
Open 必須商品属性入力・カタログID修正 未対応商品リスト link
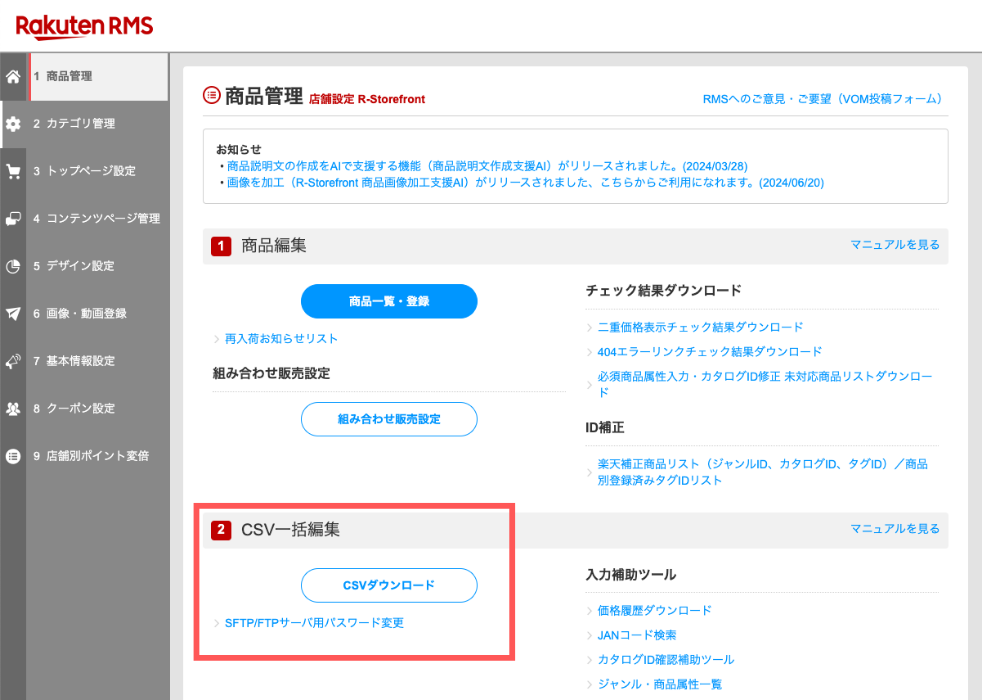[x=765, y=384]
